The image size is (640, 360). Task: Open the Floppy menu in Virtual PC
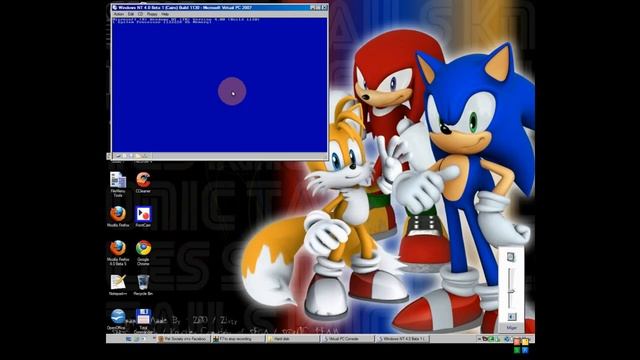(152, 14)
